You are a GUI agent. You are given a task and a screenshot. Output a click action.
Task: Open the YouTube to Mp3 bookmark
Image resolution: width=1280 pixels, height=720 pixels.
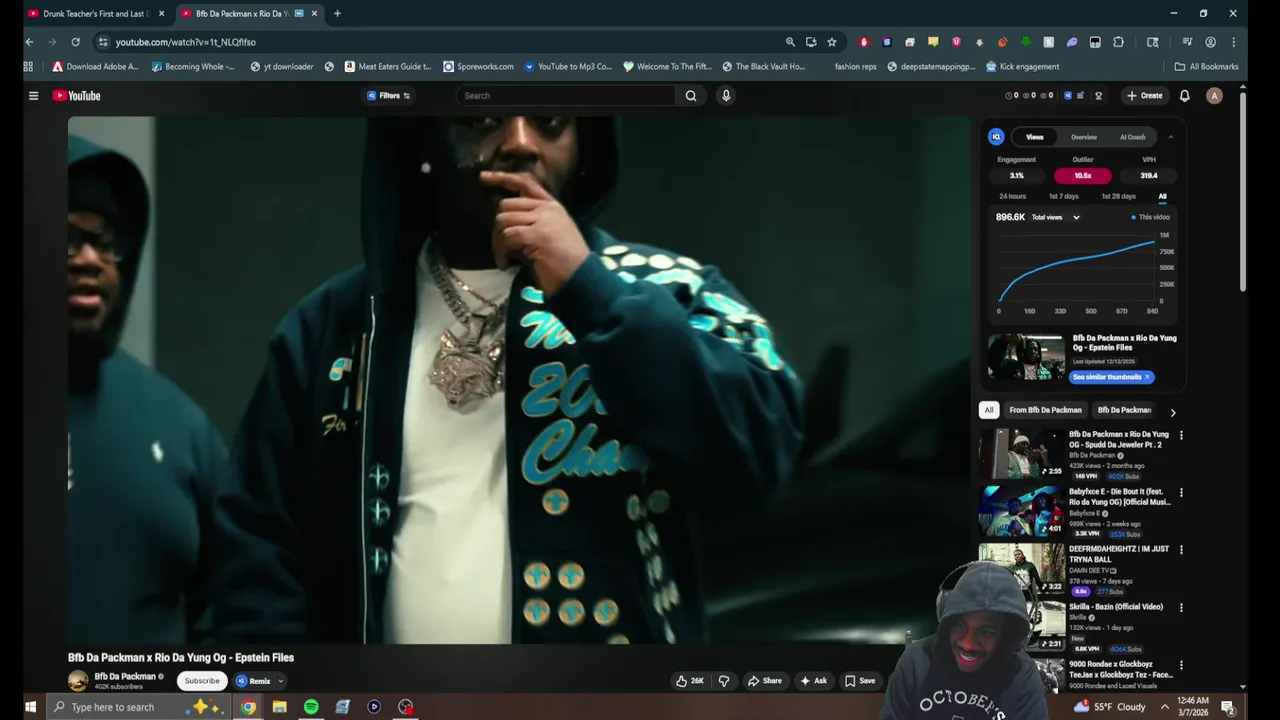click(x=567, y=67)
